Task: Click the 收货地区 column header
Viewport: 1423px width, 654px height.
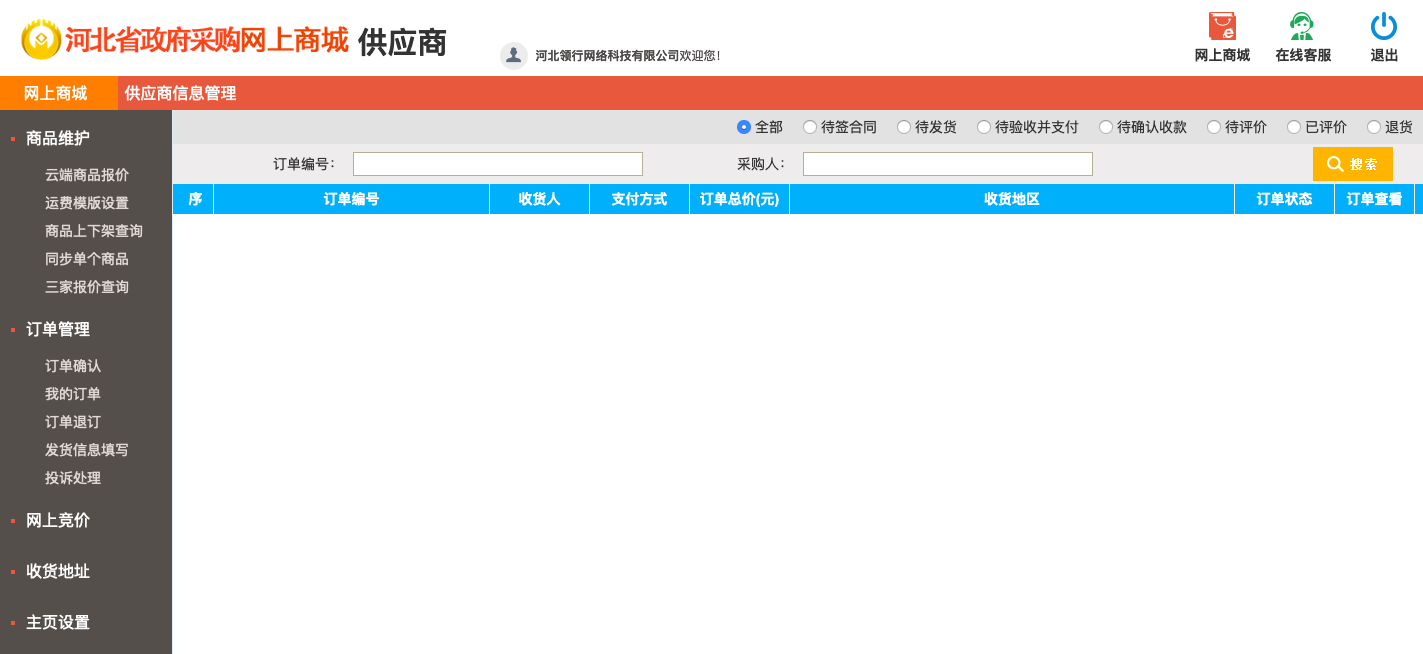Action: coord(1012,199)
